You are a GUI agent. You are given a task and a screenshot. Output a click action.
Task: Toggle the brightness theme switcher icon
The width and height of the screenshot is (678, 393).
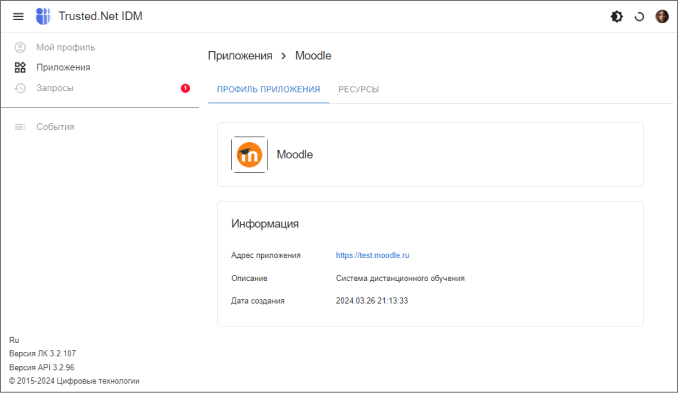pyautogui.click(x=617, y=16)
